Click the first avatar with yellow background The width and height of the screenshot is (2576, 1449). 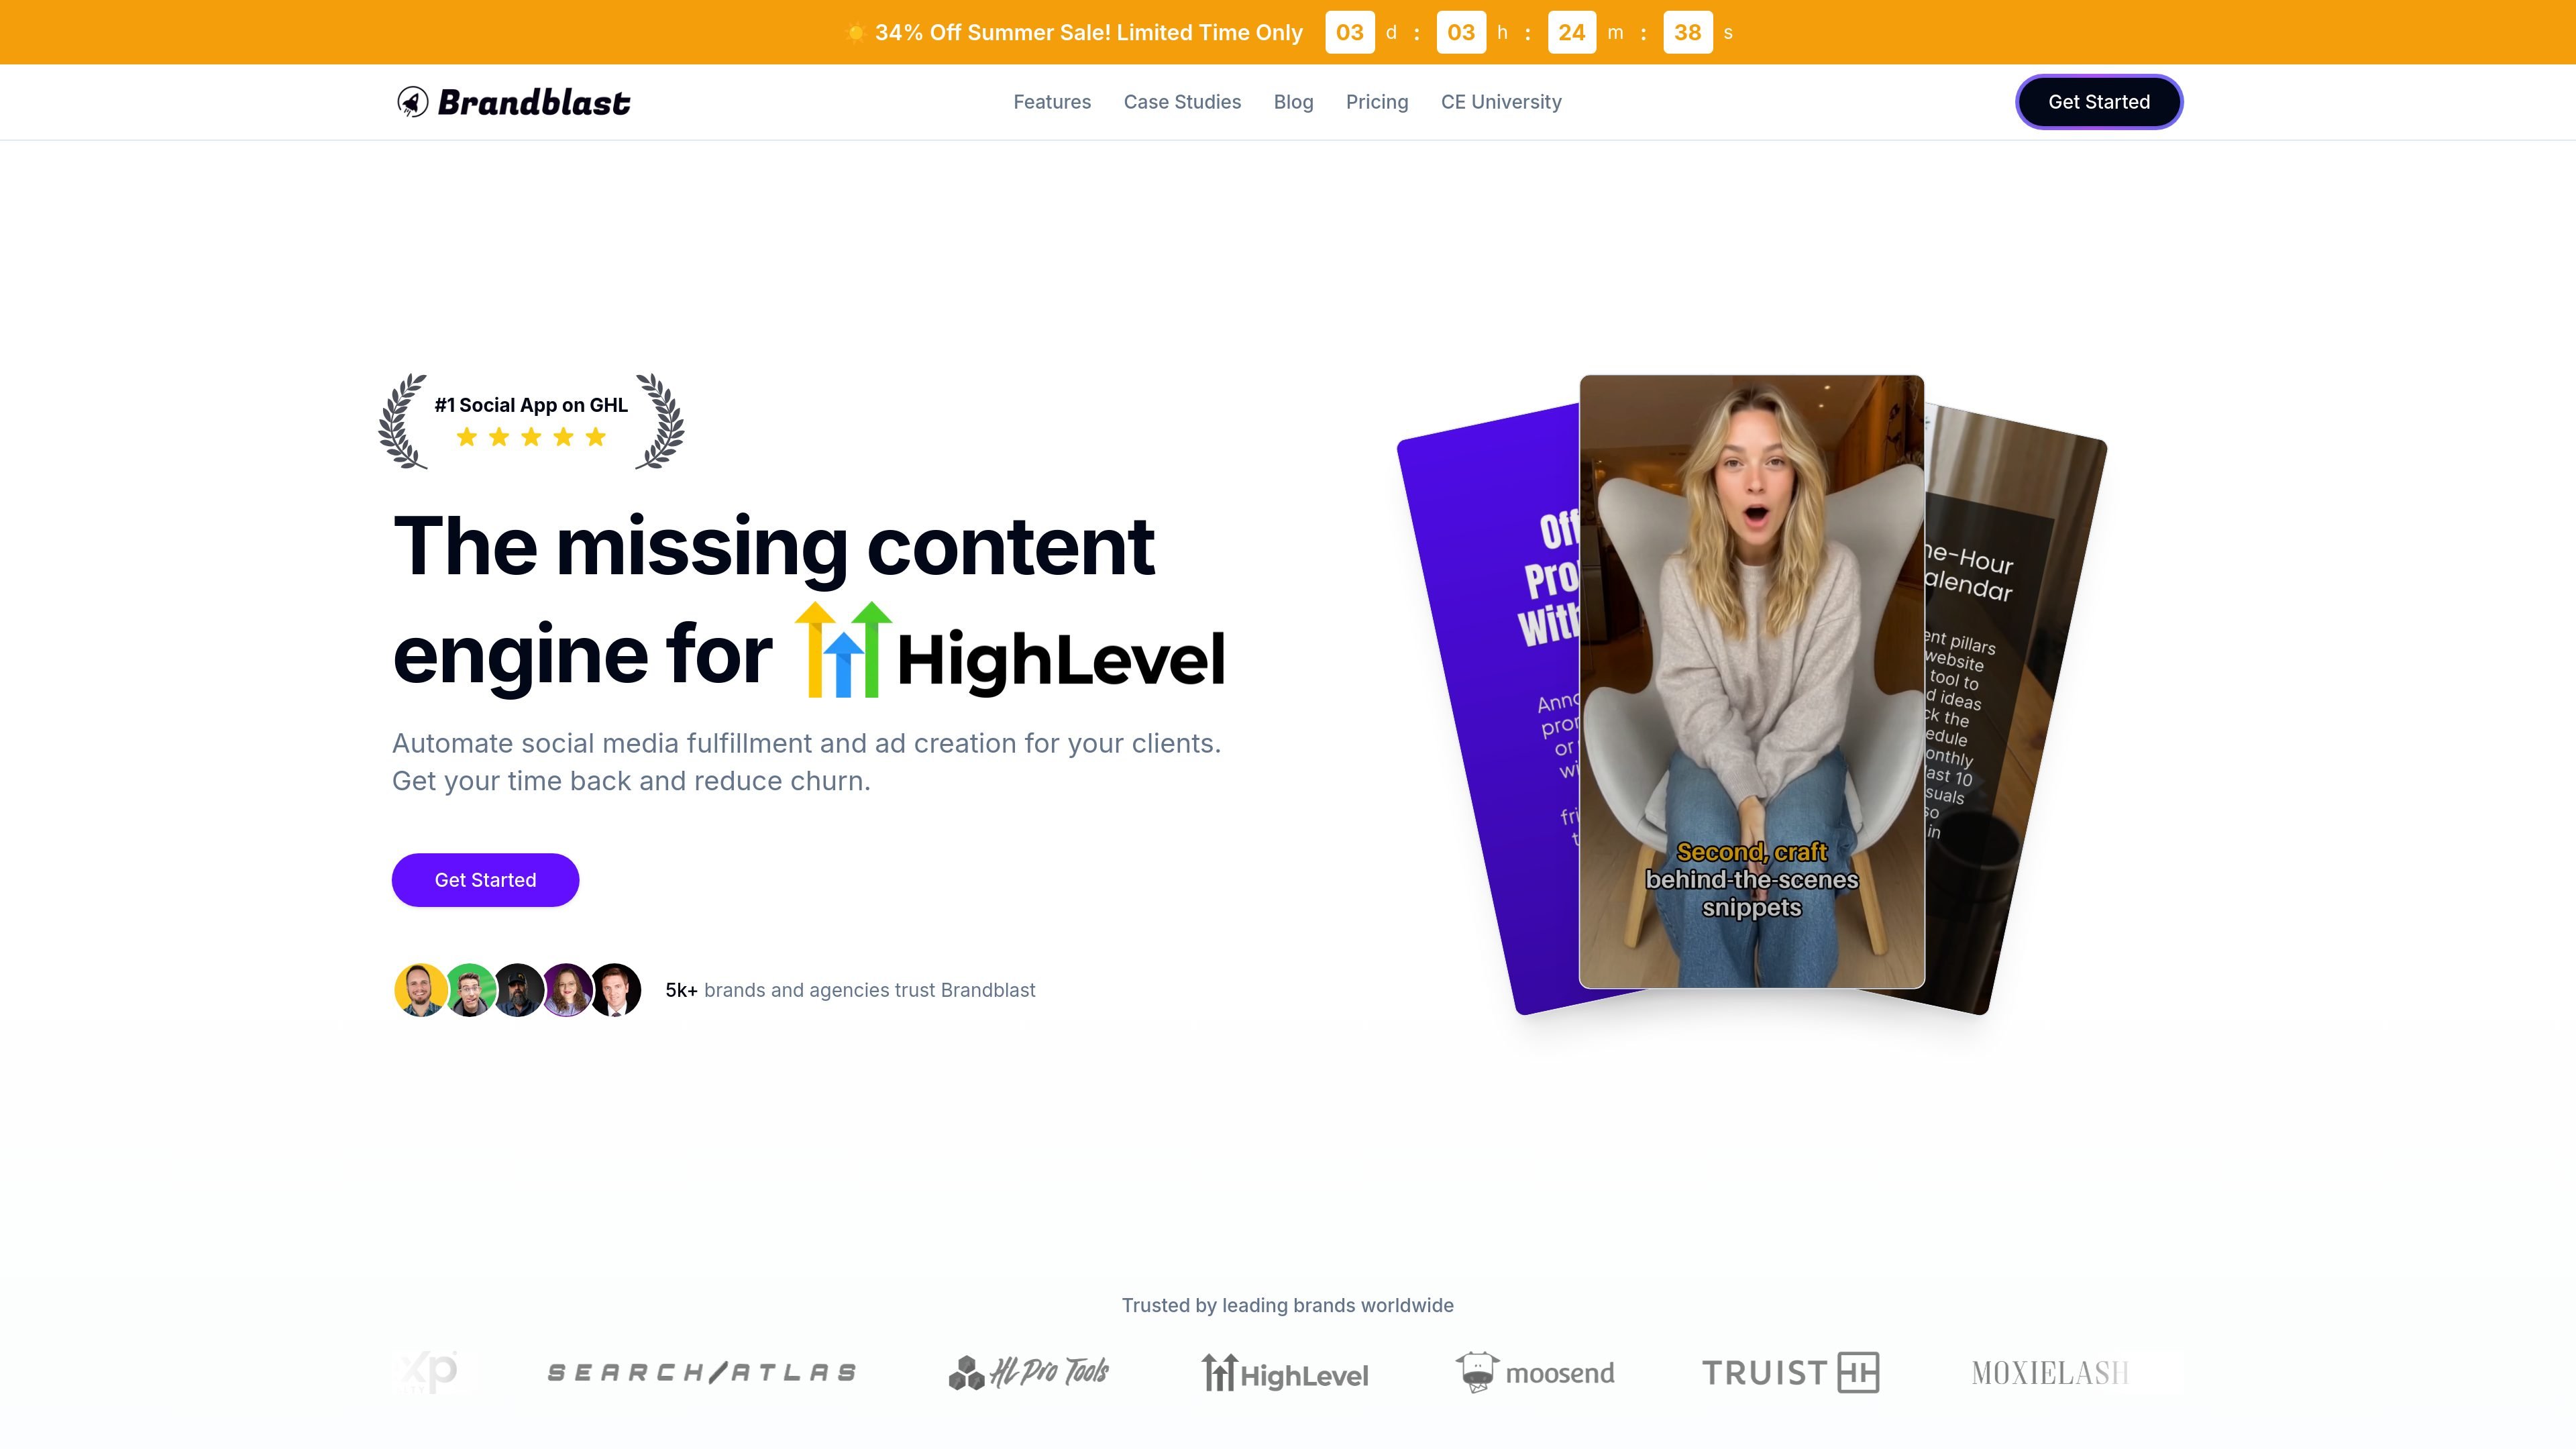click(421, 990)
